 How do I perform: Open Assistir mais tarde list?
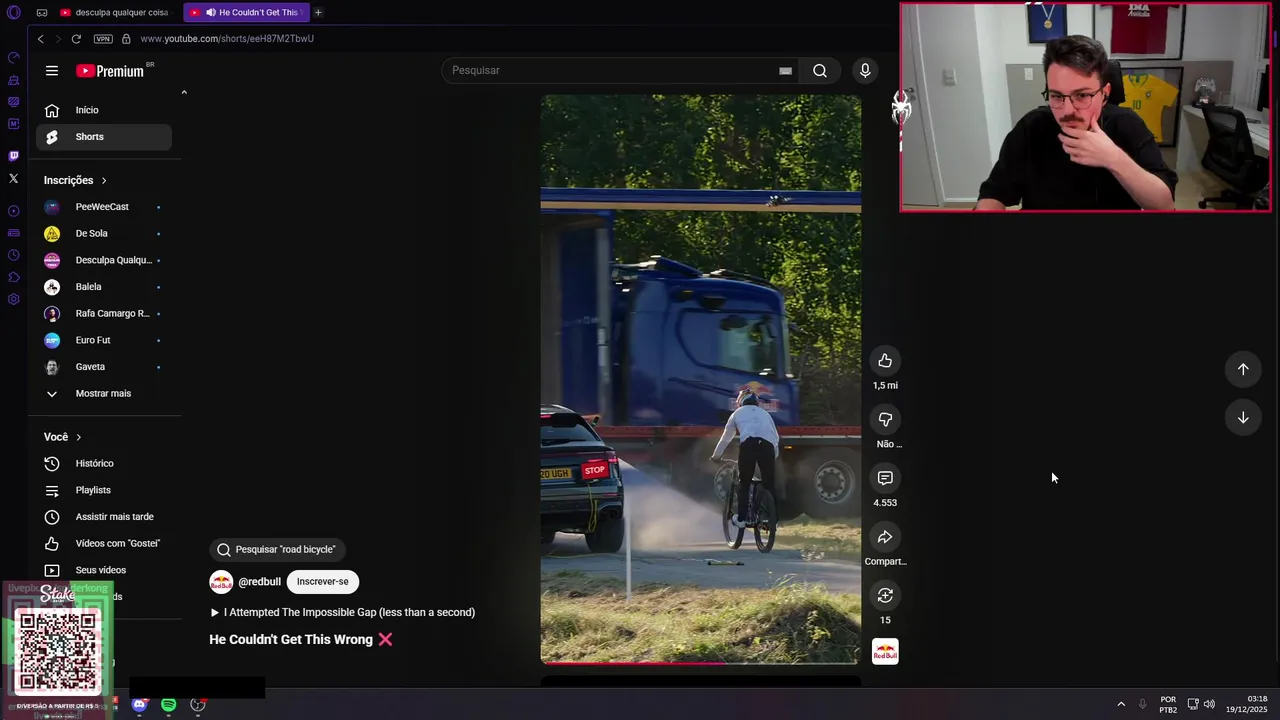[104, 517]
